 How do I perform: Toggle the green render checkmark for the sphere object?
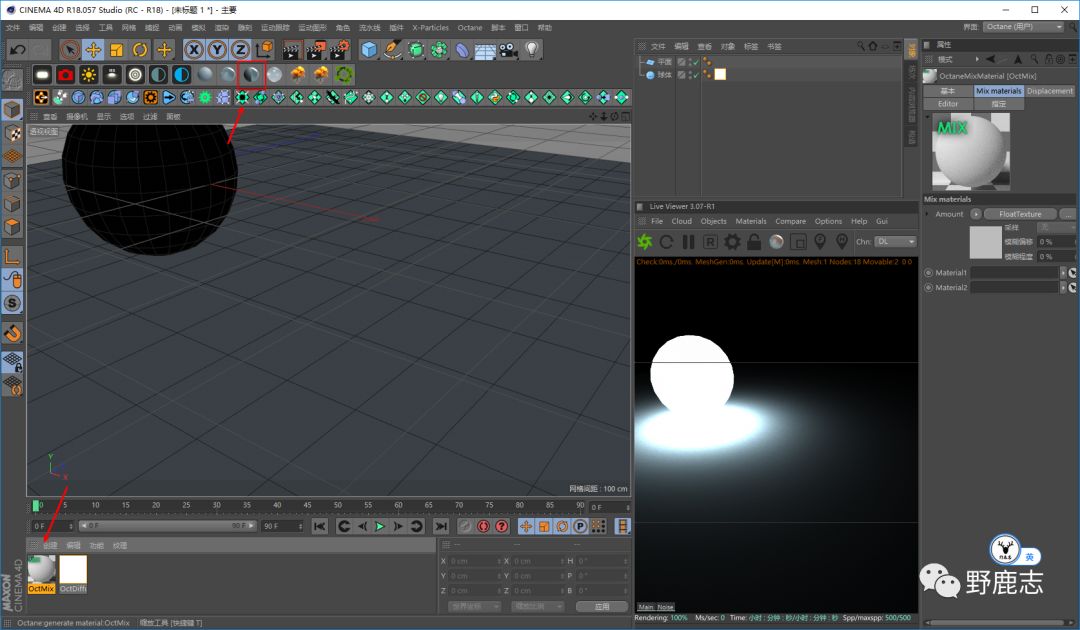(x=694, y=75)
